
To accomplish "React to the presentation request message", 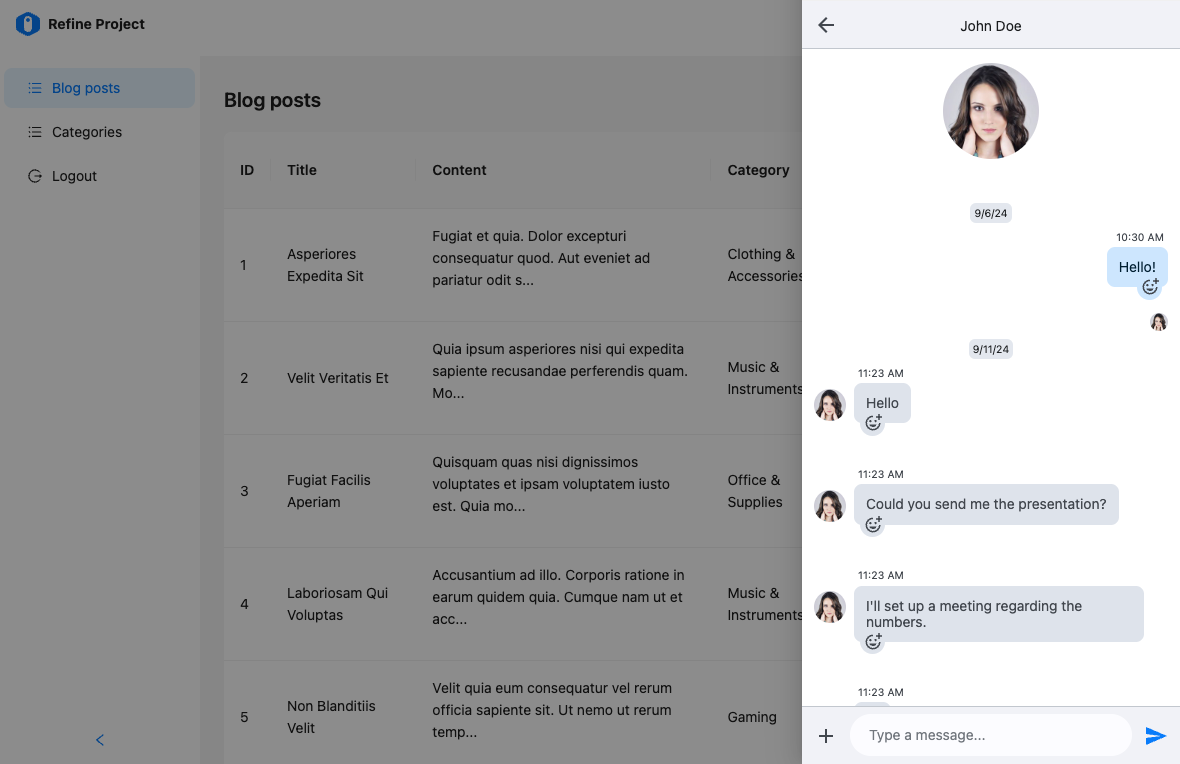I will [x=872, y=524].
